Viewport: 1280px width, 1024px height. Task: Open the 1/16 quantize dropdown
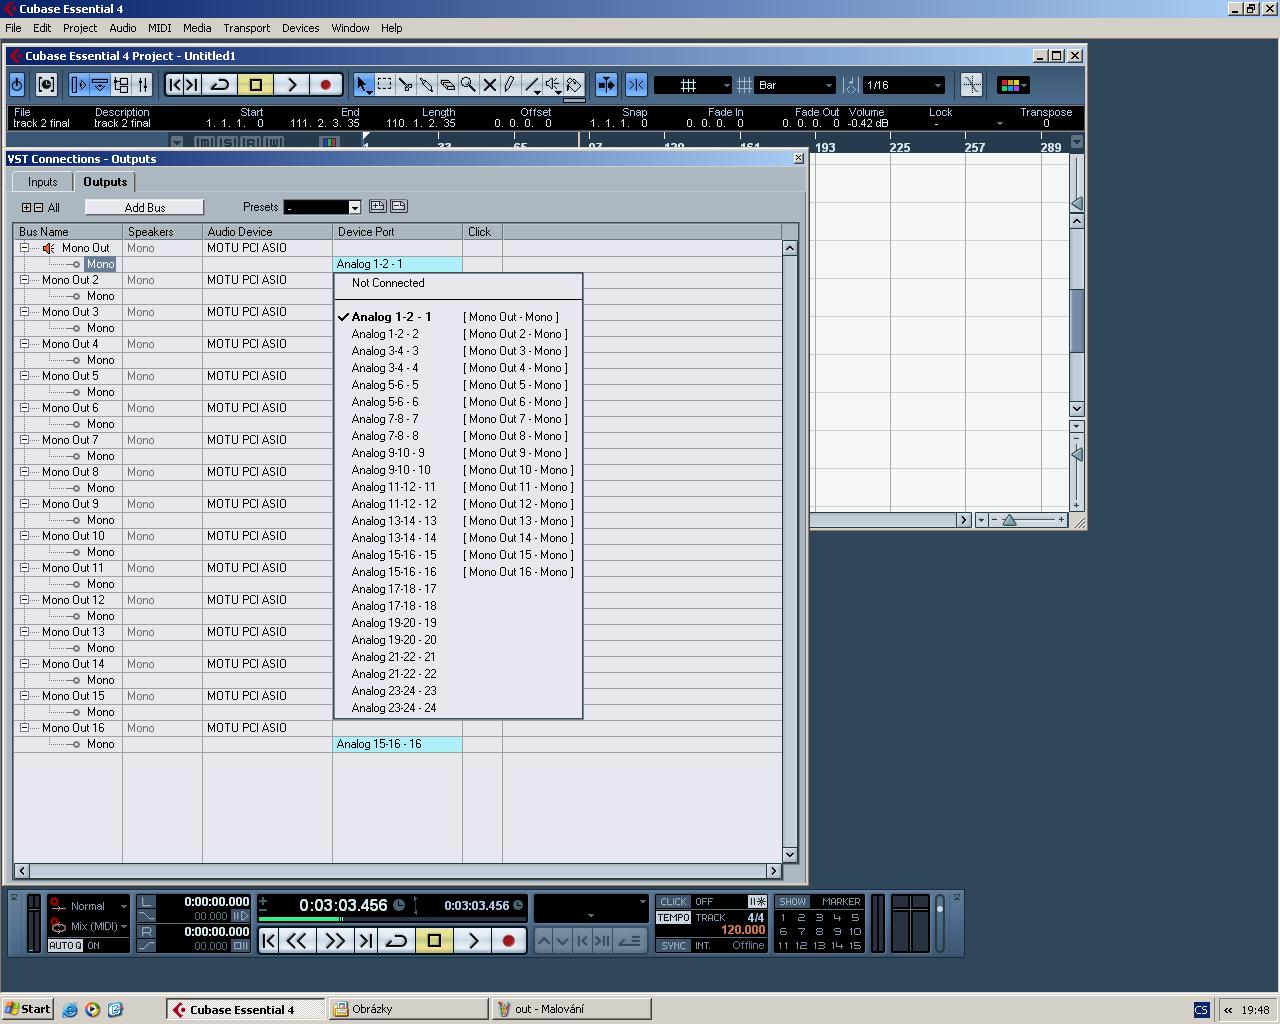[903, 85]
